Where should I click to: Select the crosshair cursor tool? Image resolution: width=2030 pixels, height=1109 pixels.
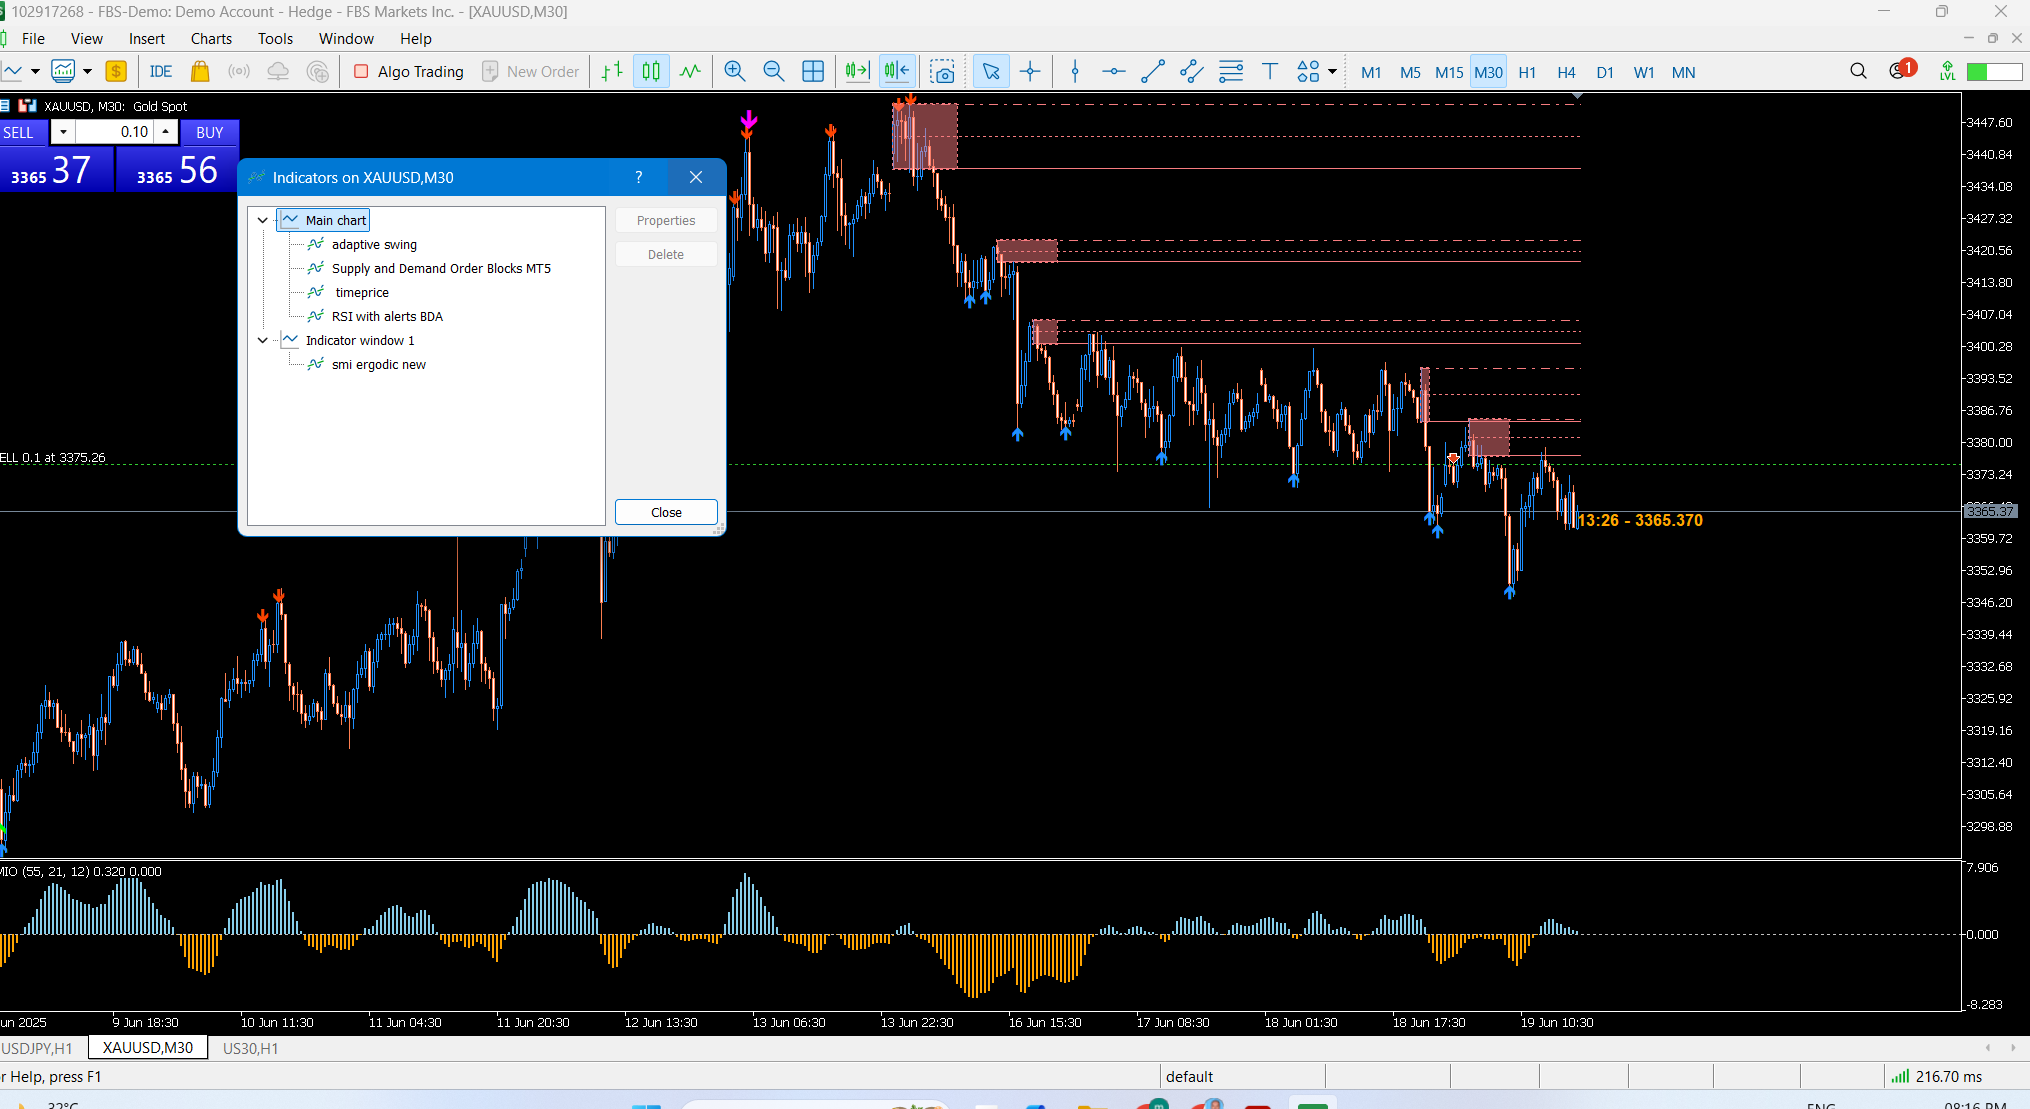point(1030,71)
